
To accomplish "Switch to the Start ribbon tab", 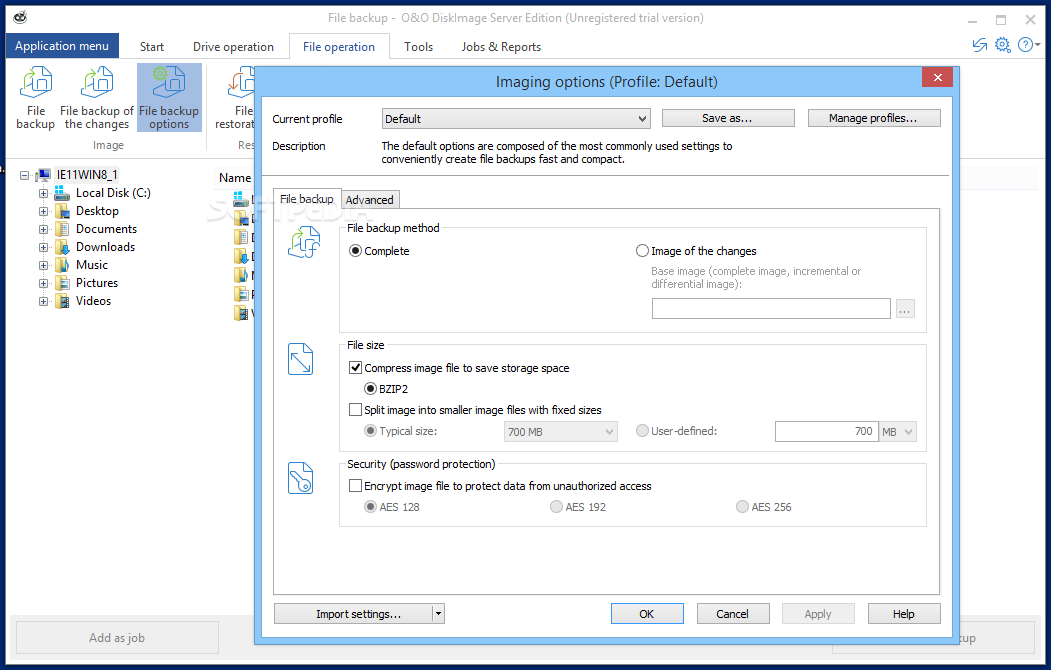I will pos(151,47).
